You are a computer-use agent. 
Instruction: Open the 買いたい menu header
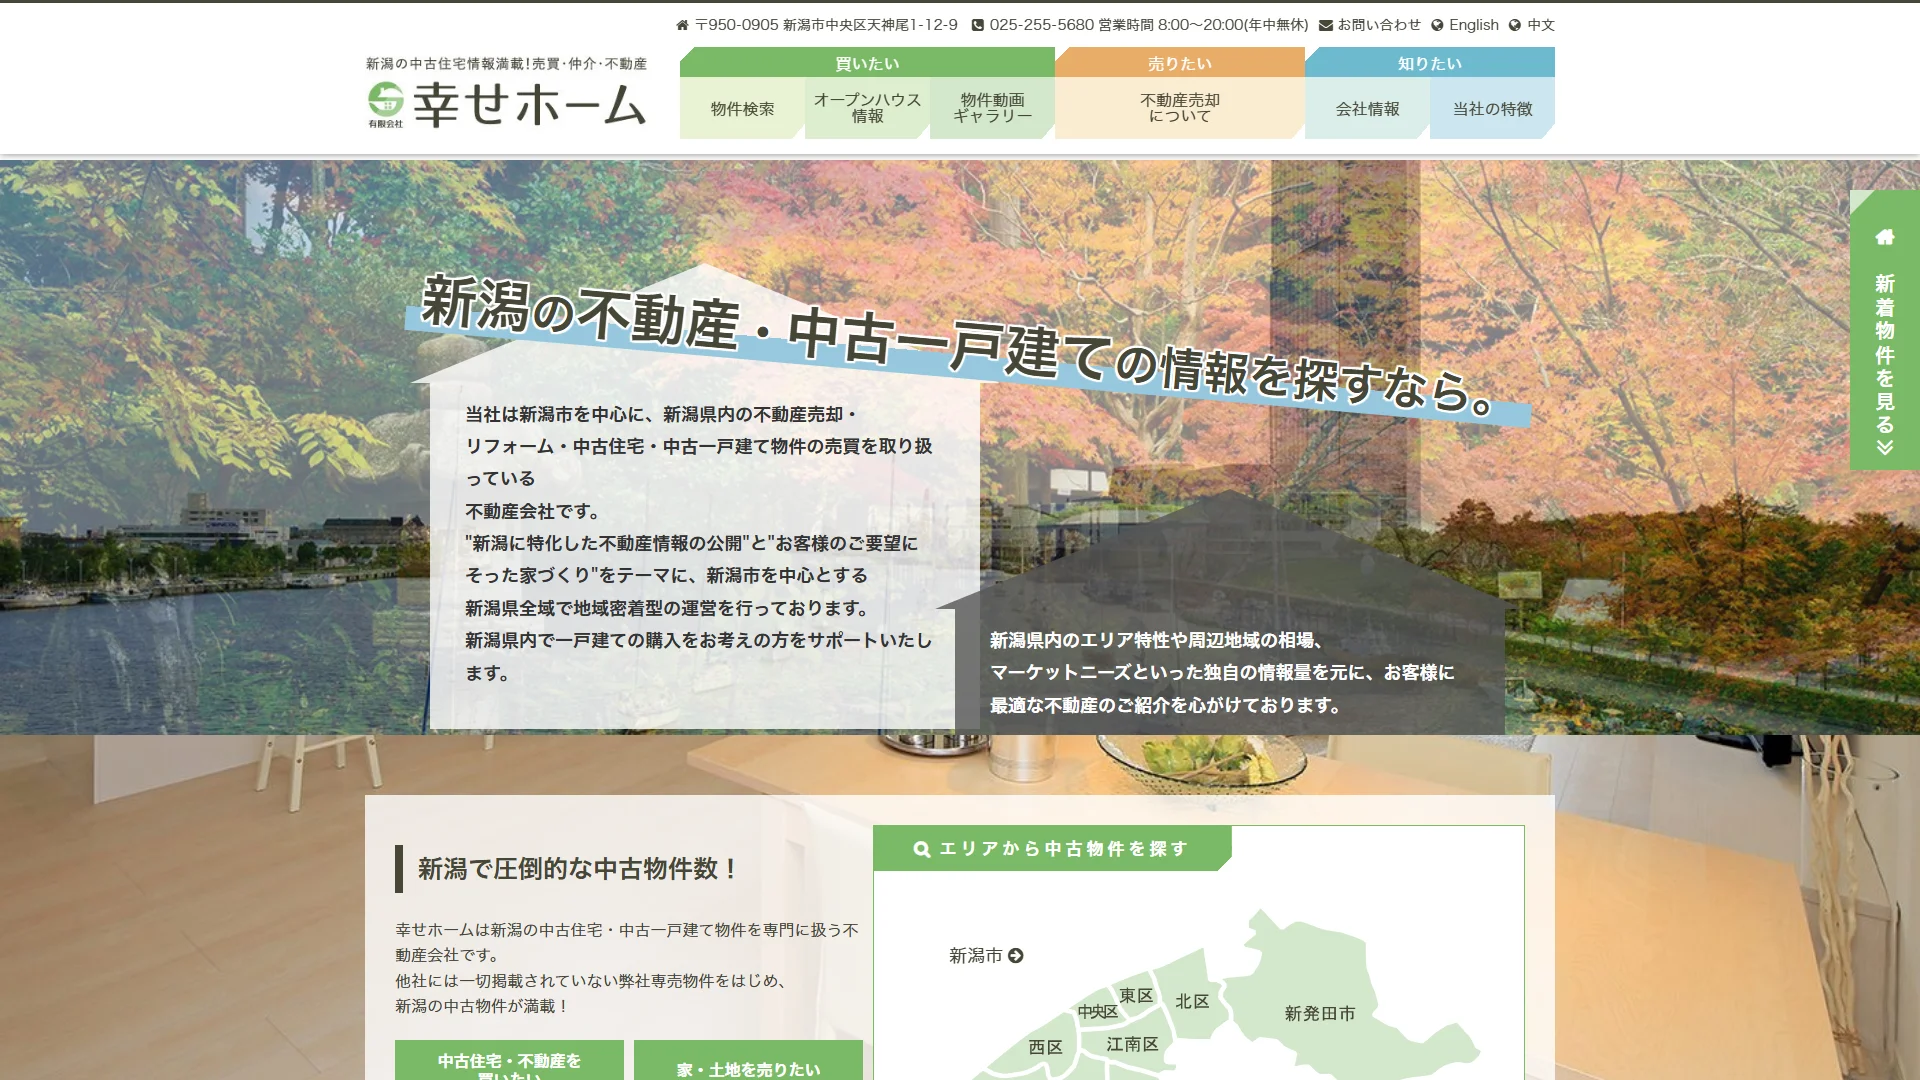click(x=867, y=63)
